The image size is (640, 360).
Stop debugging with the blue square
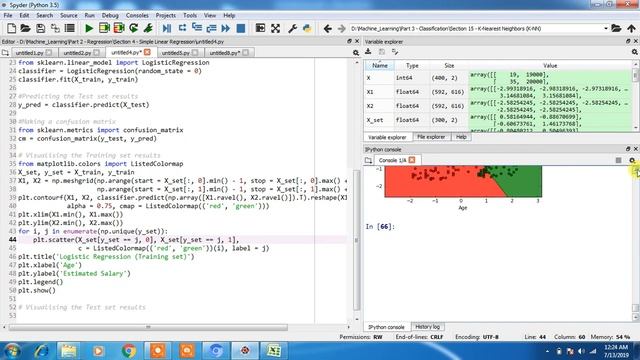coord(241,28)
